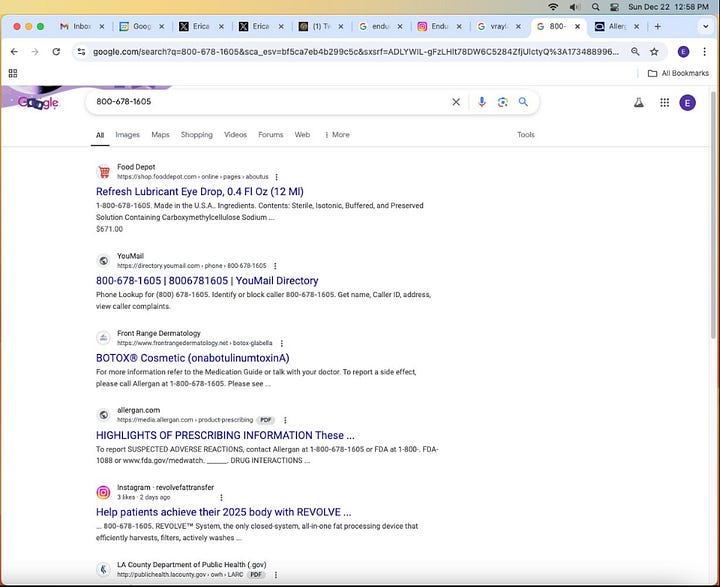The image size is (720, 587).
Task: Open Chrome profile avatar E in toolbar
Action: point(683,52)
